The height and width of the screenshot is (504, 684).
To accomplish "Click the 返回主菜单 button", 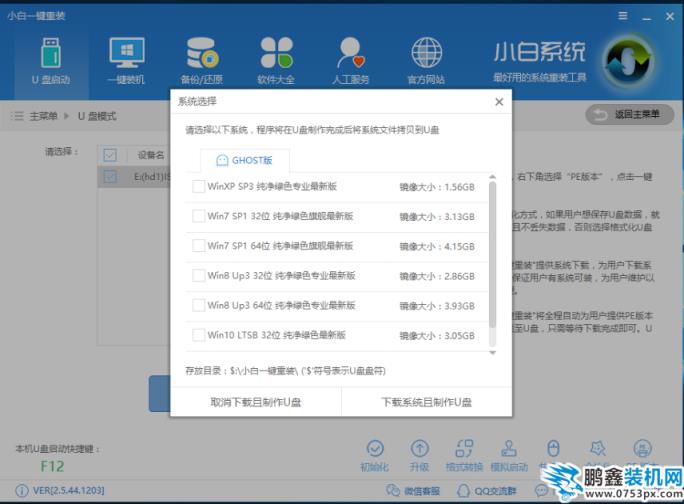I will (x=629, y=115).
